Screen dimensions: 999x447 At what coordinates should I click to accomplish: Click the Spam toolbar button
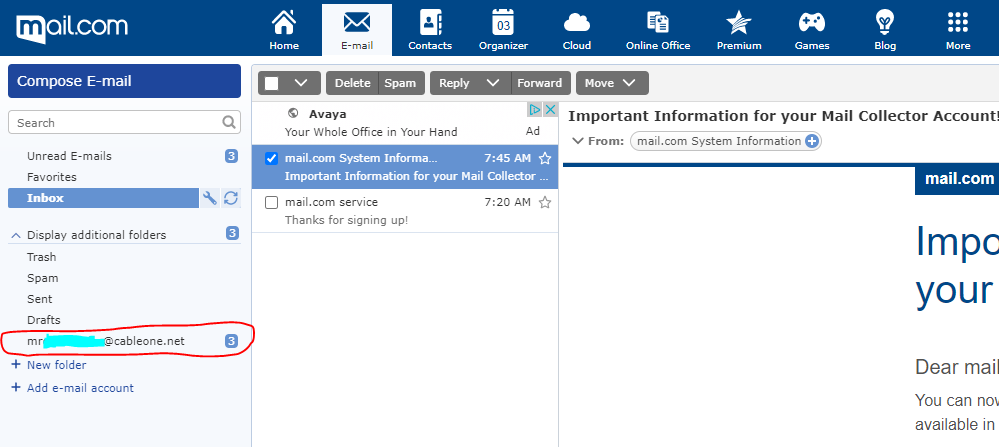(x=400, y=83)
